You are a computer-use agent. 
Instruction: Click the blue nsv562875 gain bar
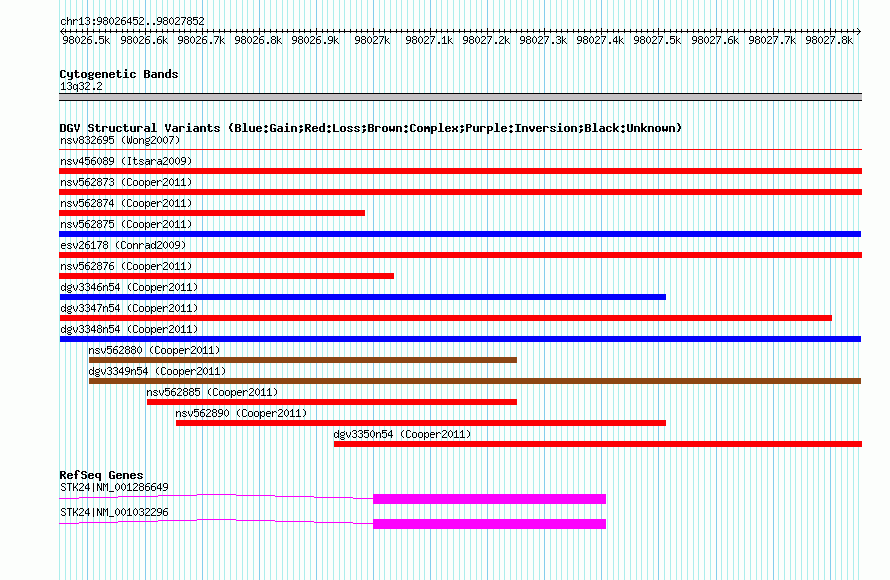pos(460,234)
